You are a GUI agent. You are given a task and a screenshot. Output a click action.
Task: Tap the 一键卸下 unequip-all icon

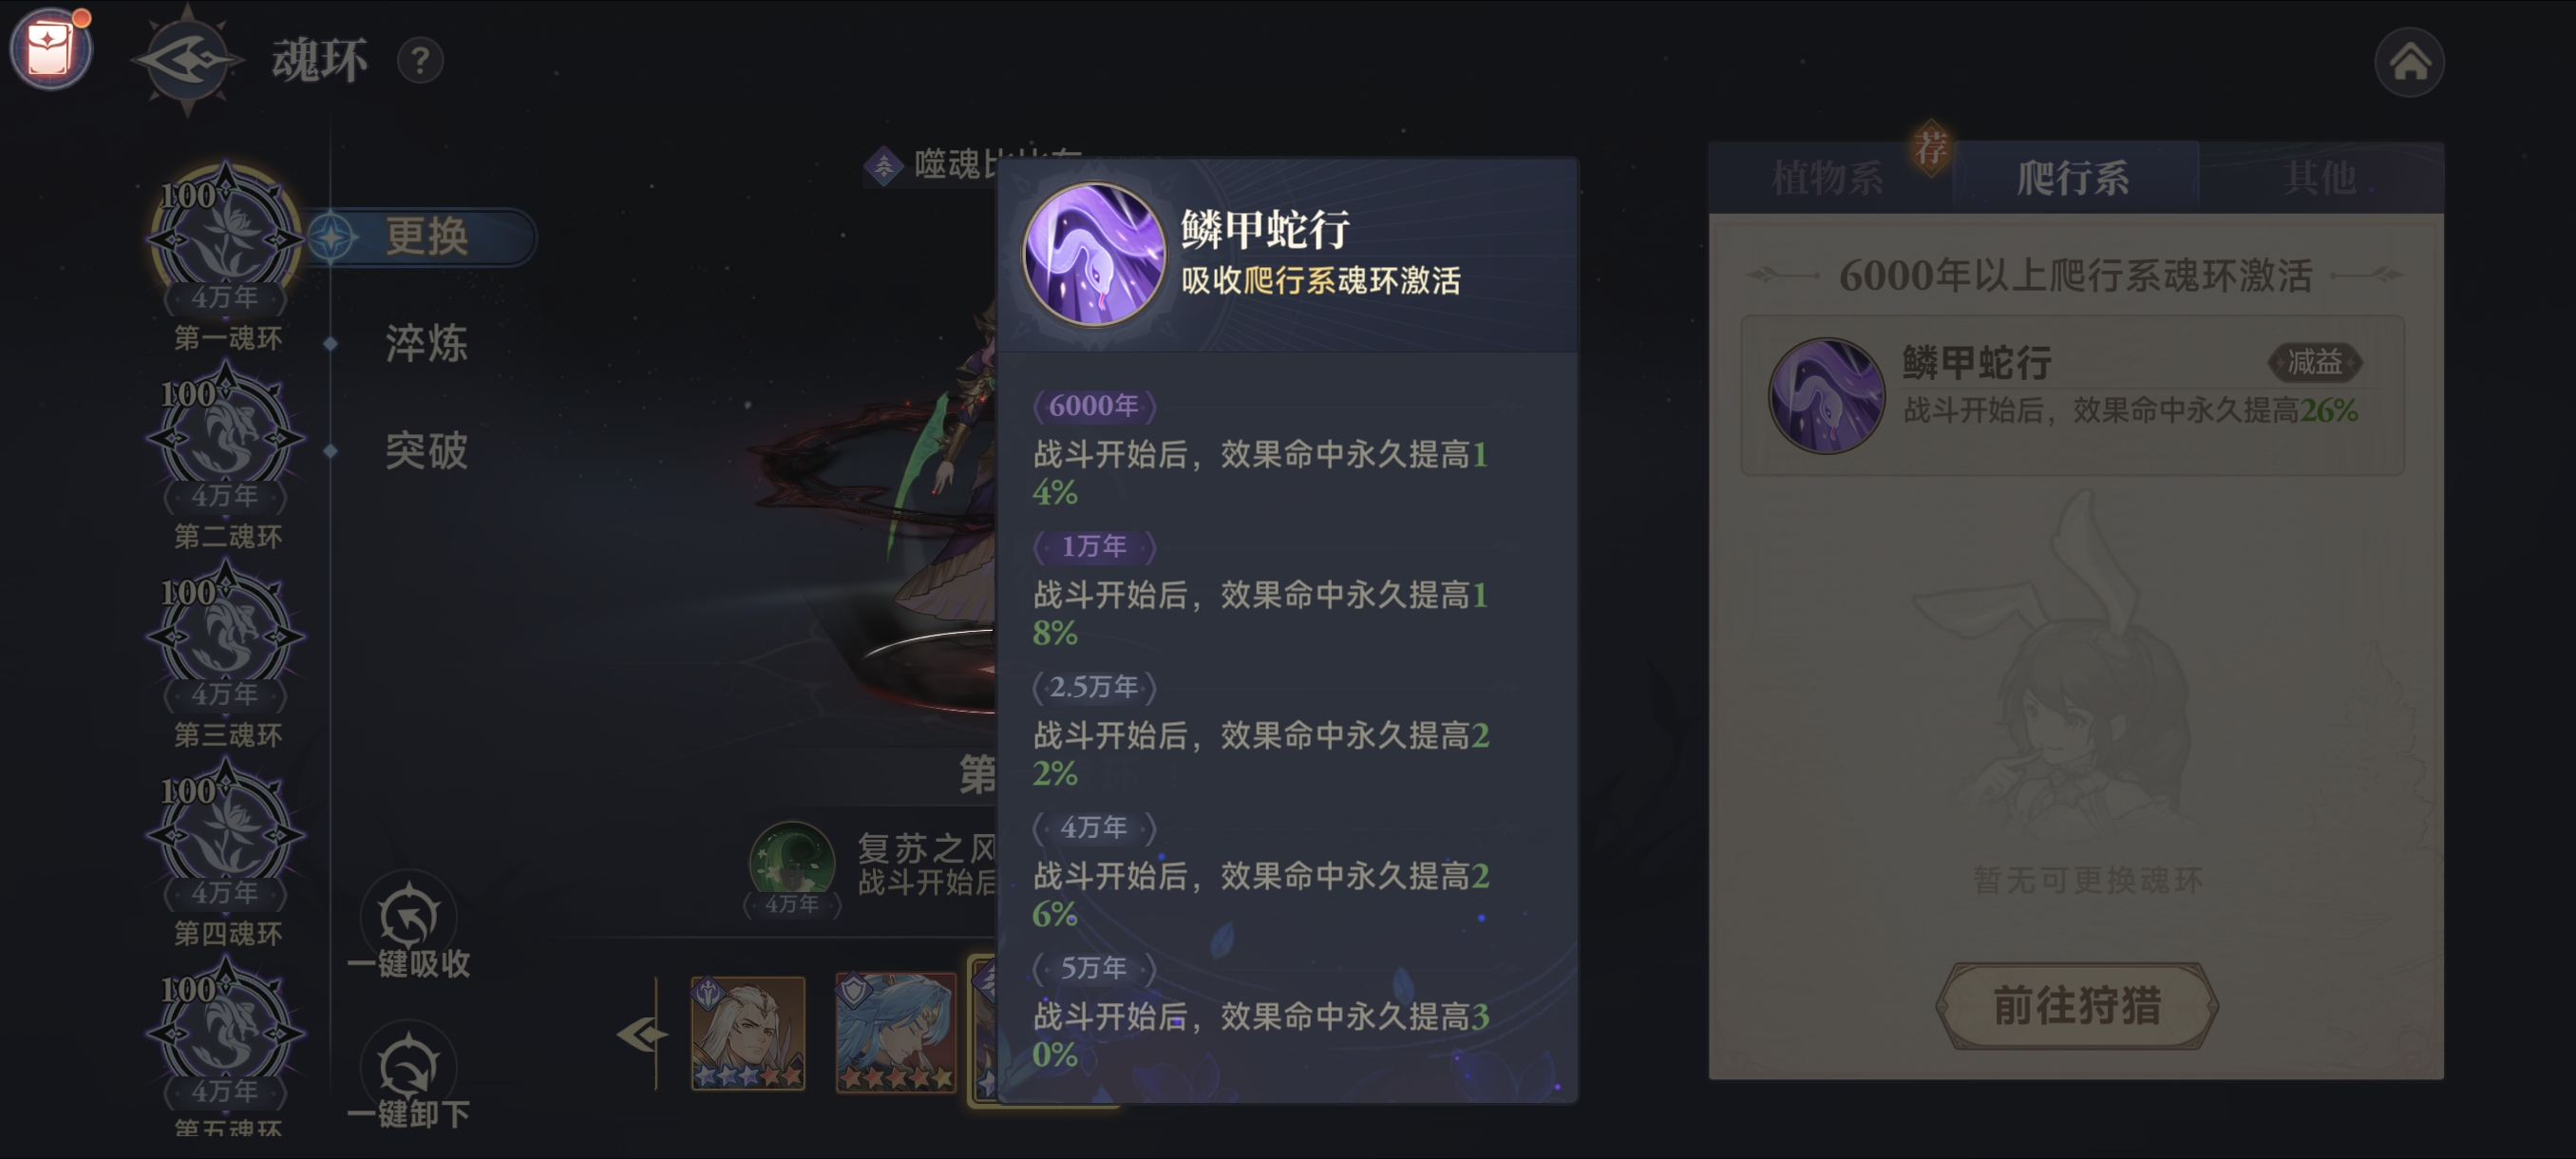point(409,1079)
